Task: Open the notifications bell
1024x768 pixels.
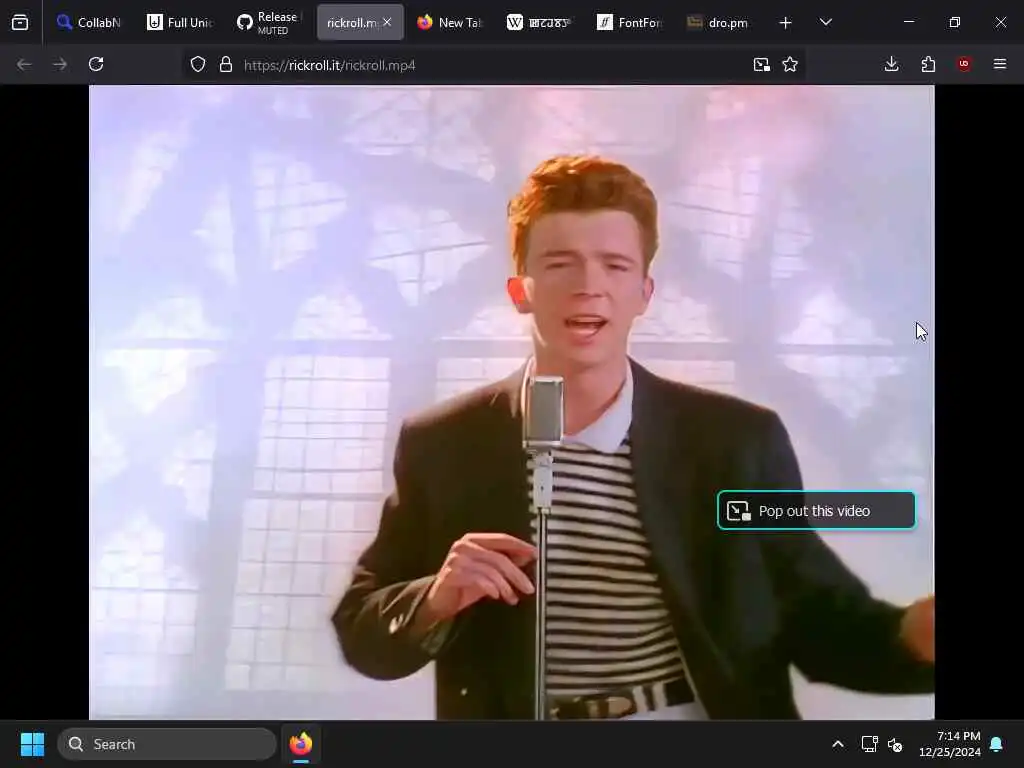Action: [x=997, y=744]
